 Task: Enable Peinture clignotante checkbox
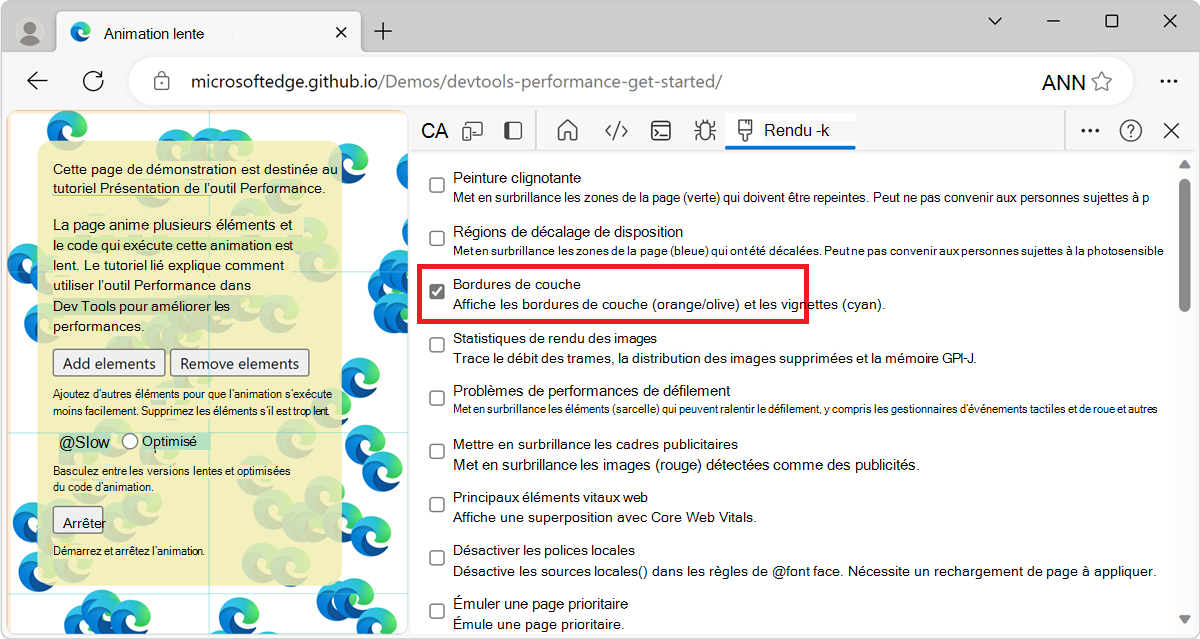437,185
